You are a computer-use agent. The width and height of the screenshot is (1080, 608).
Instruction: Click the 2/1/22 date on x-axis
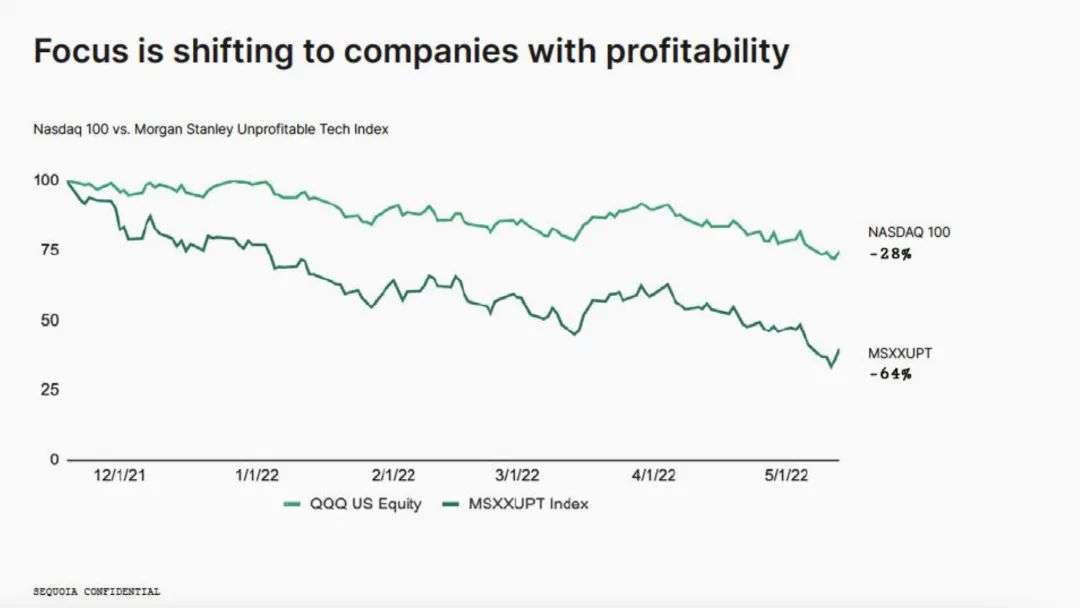click(x=393, y=475)
